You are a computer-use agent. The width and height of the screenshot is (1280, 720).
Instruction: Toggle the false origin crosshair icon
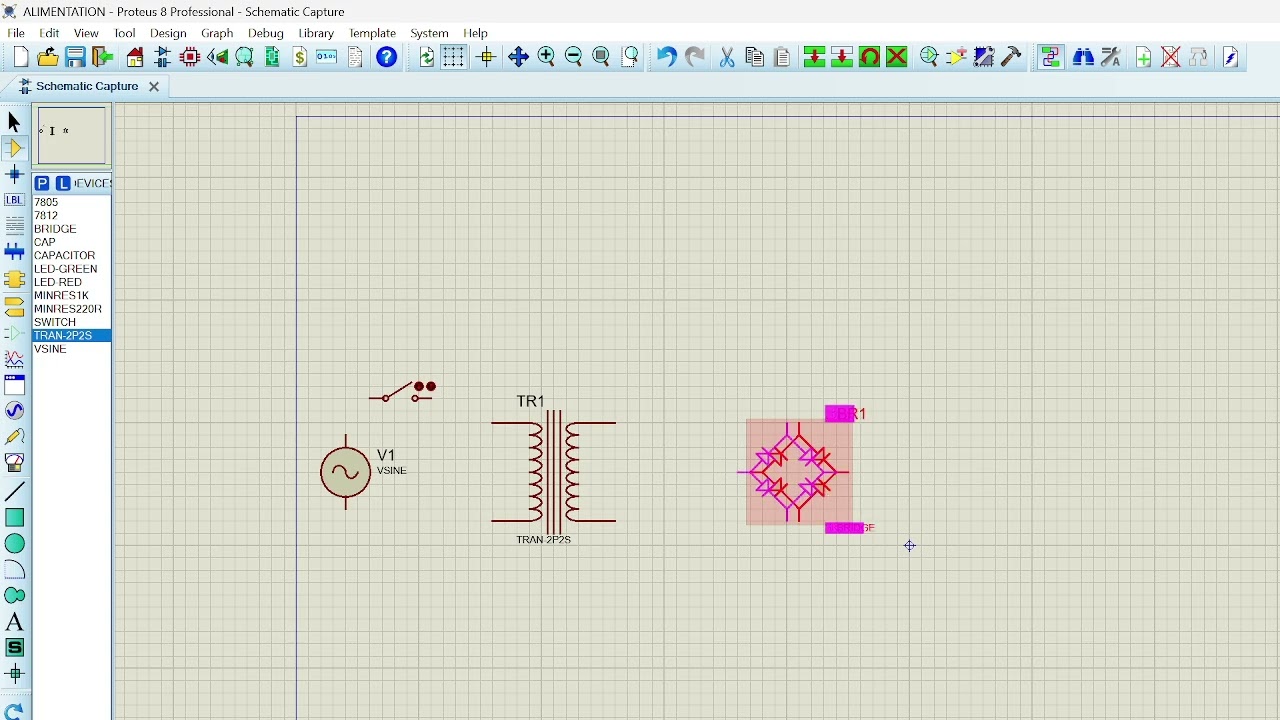(x=487, y=57)
